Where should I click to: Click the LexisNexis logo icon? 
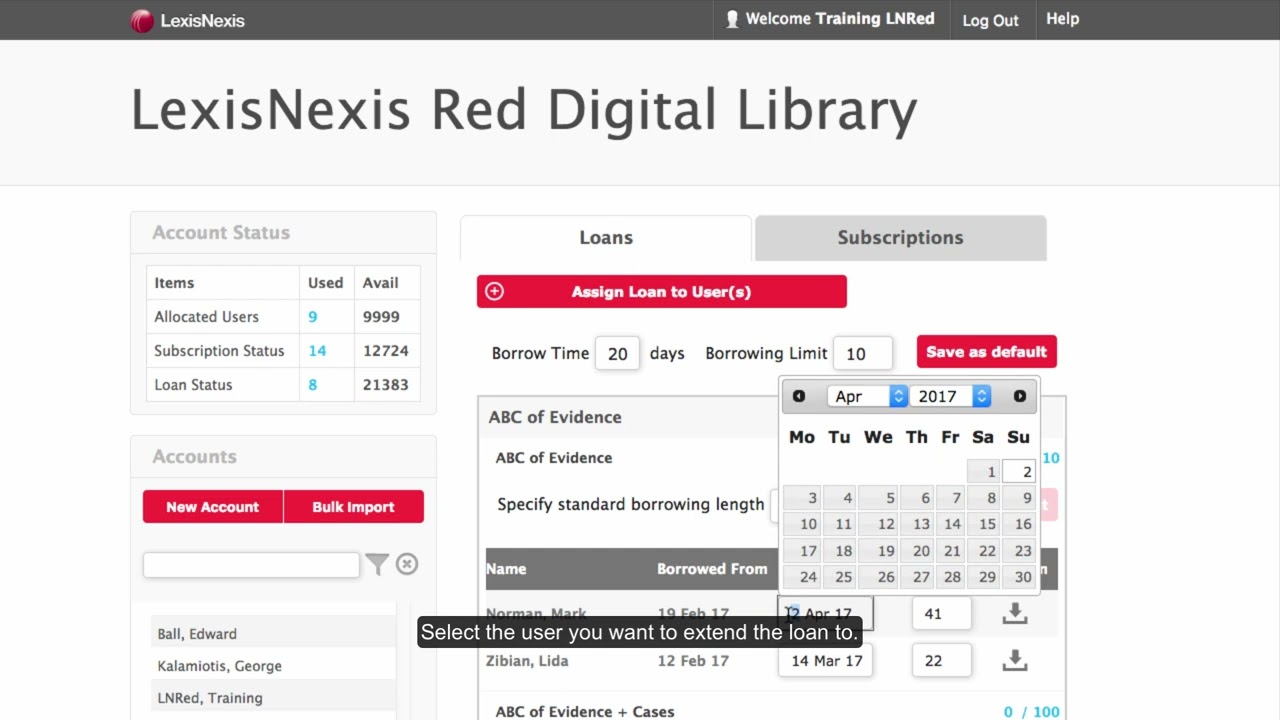[x=142, y=20]
